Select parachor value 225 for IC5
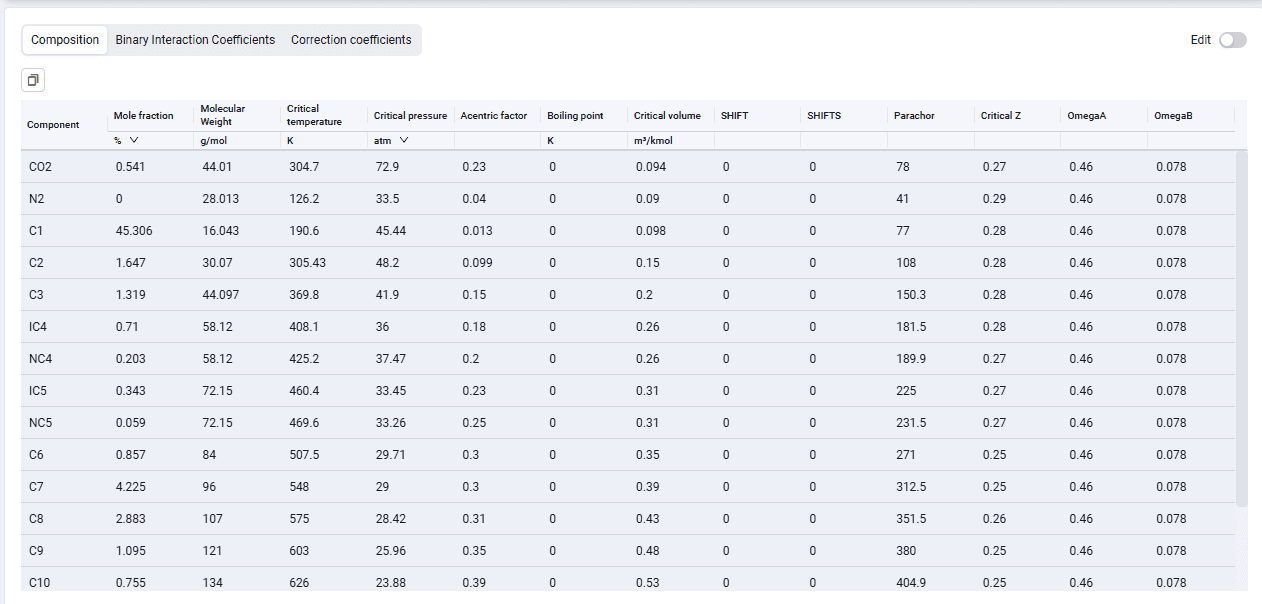The width and height of the screenshot is (1262, 604). [x=906, y=391]
